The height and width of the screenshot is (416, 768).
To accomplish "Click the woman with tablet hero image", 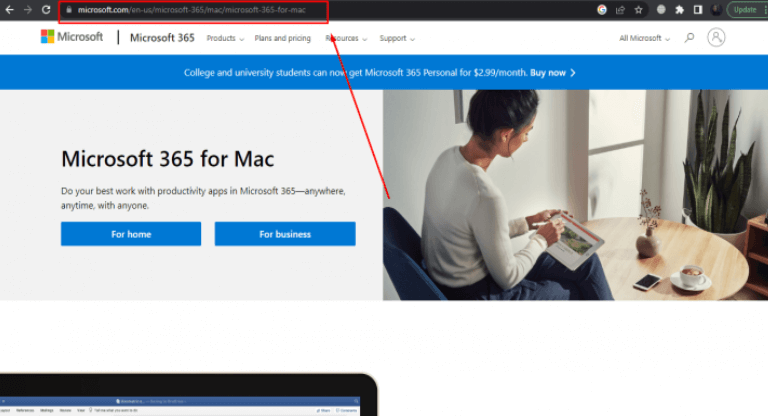I will coord(575,195).
